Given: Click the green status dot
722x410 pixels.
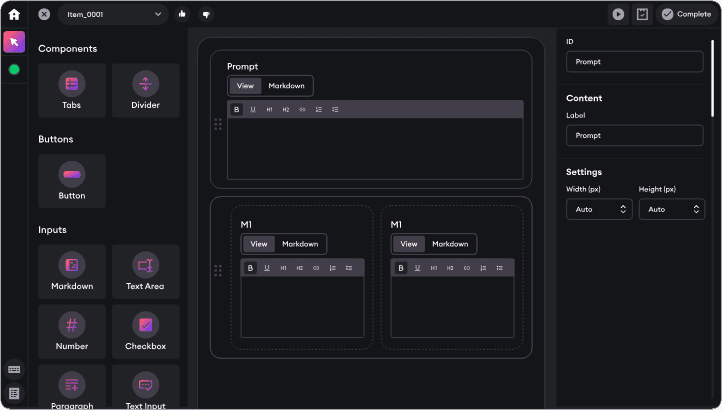Looking at the screenshot, I should coord(14,70).
